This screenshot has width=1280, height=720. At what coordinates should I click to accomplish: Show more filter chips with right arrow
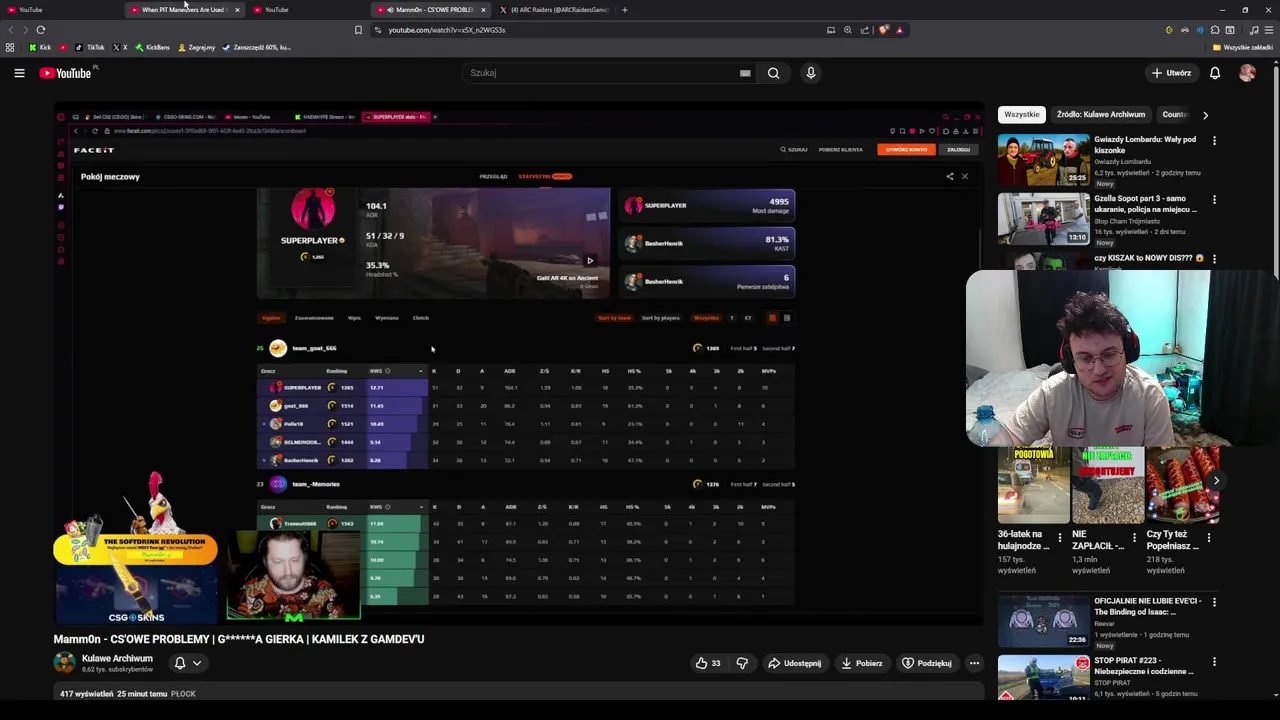click(x=1205, y=115)
